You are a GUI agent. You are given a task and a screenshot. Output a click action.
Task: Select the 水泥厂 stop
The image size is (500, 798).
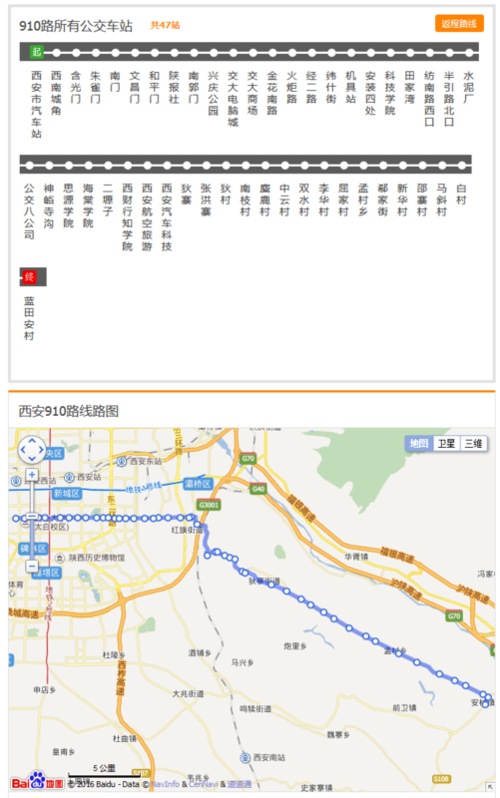click(468, 87)
